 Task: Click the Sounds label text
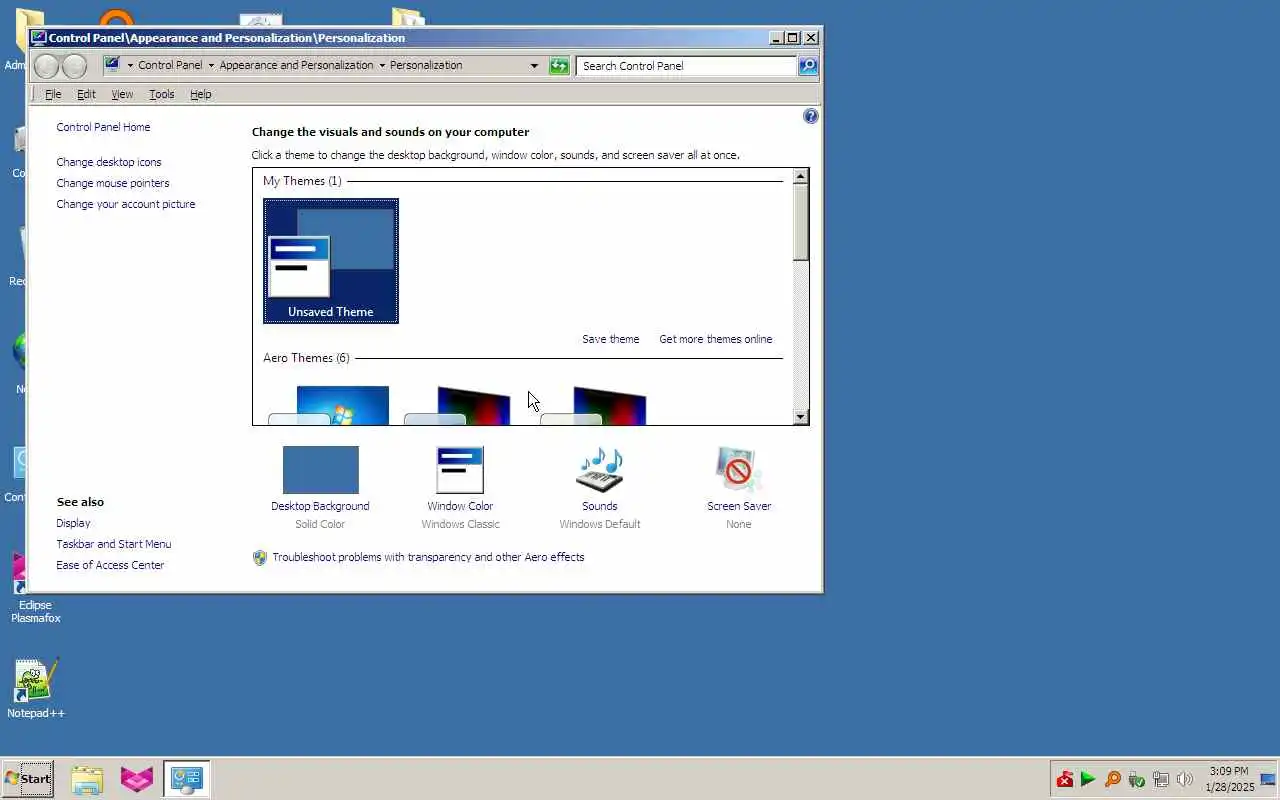click(600, 506)
